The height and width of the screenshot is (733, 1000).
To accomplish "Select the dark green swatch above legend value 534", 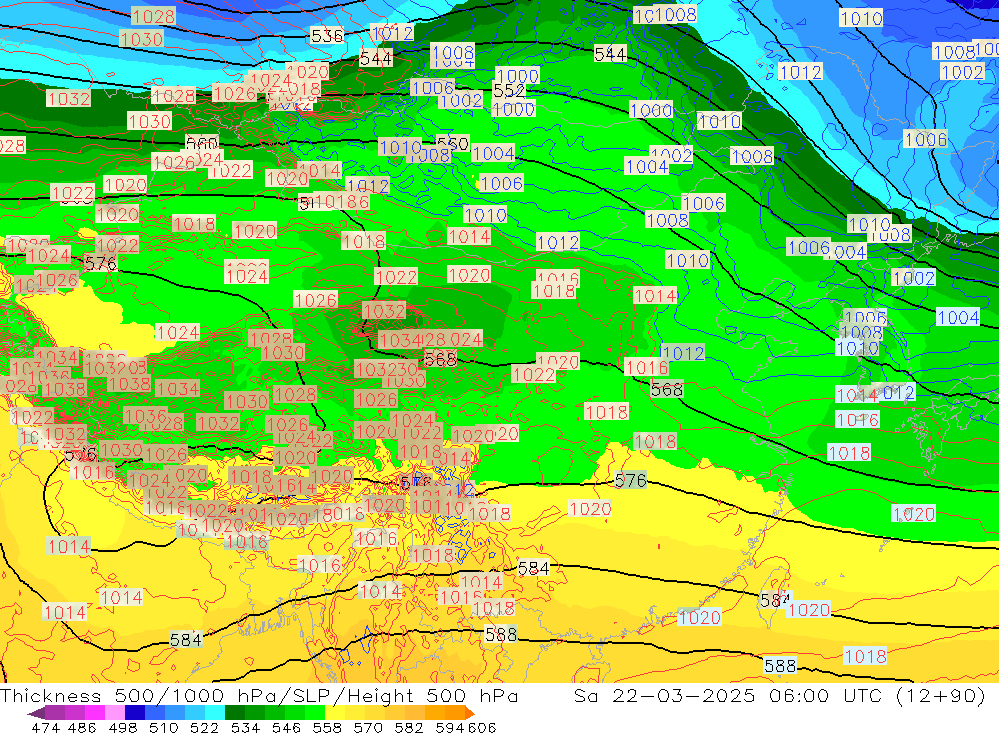I will tap(235, 713).
